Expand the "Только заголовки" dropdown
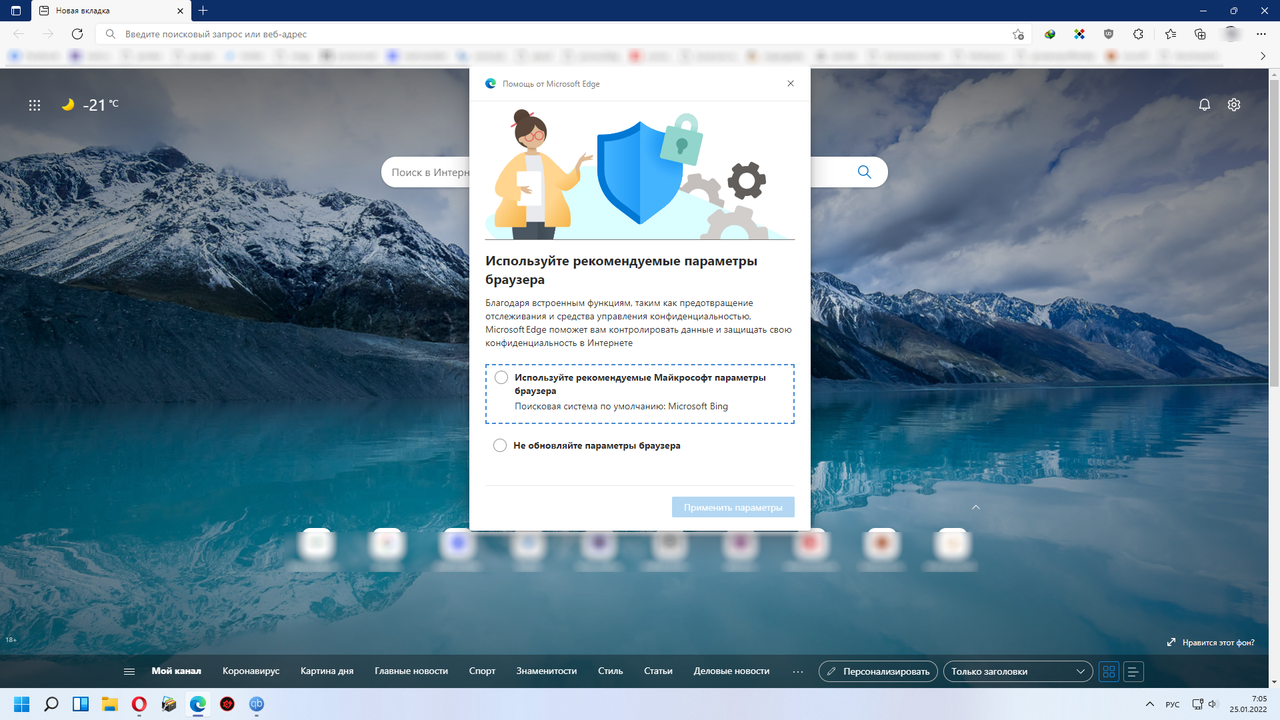The height and width of the screenshot is (720, 1280). [x=1017, y=671]
